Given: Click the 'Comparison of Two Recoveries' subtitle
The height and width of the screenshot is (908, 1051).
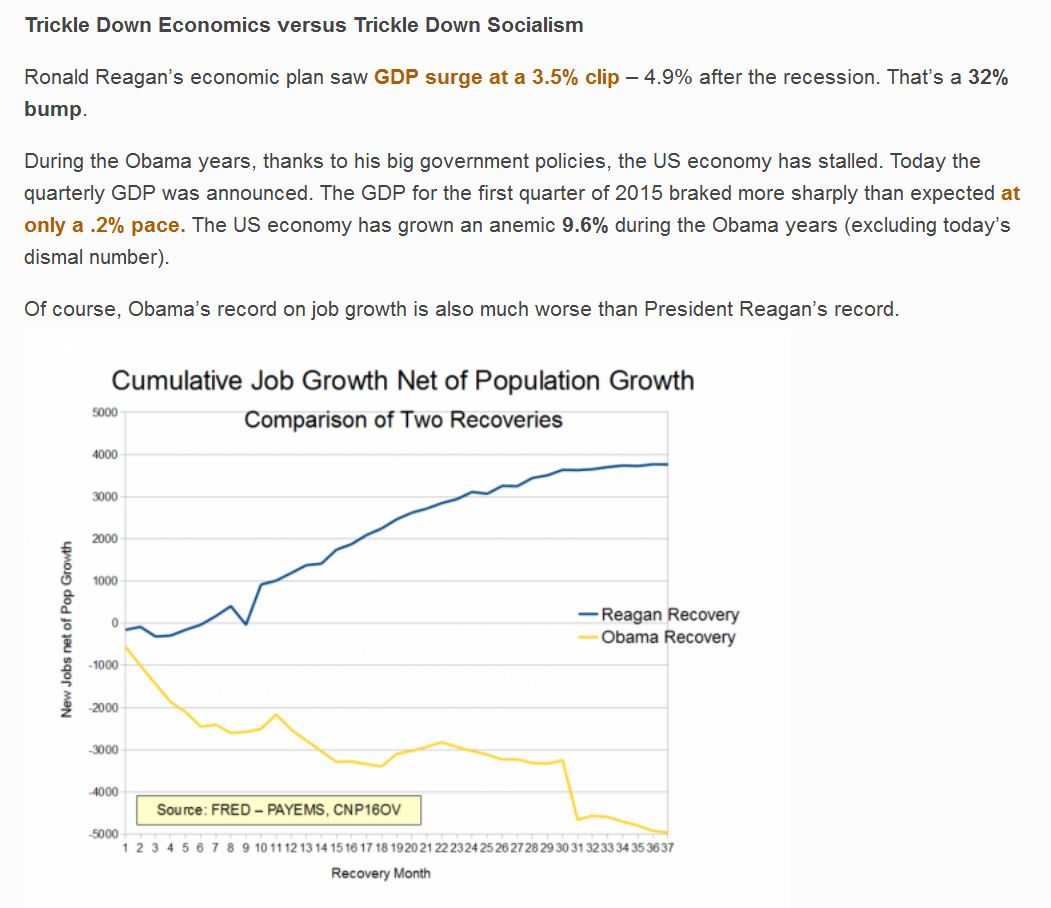Looking at the screenshot, I should click(403, 419).
